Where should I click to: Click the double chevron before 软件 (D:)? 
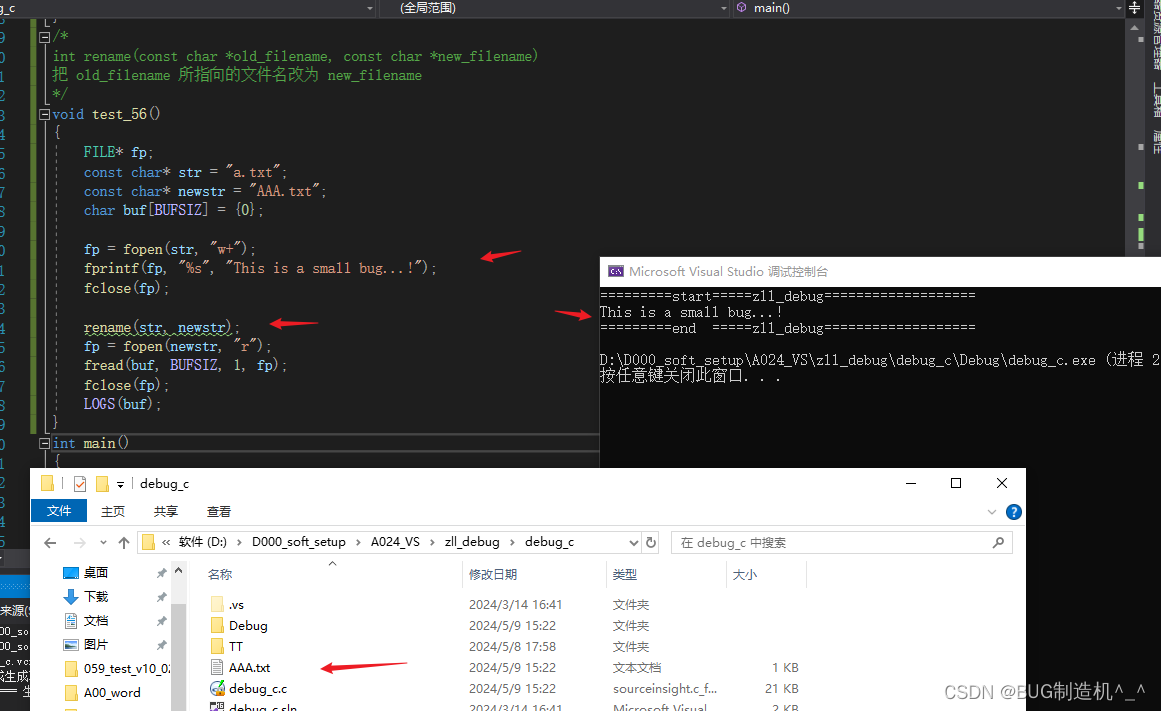166,542
